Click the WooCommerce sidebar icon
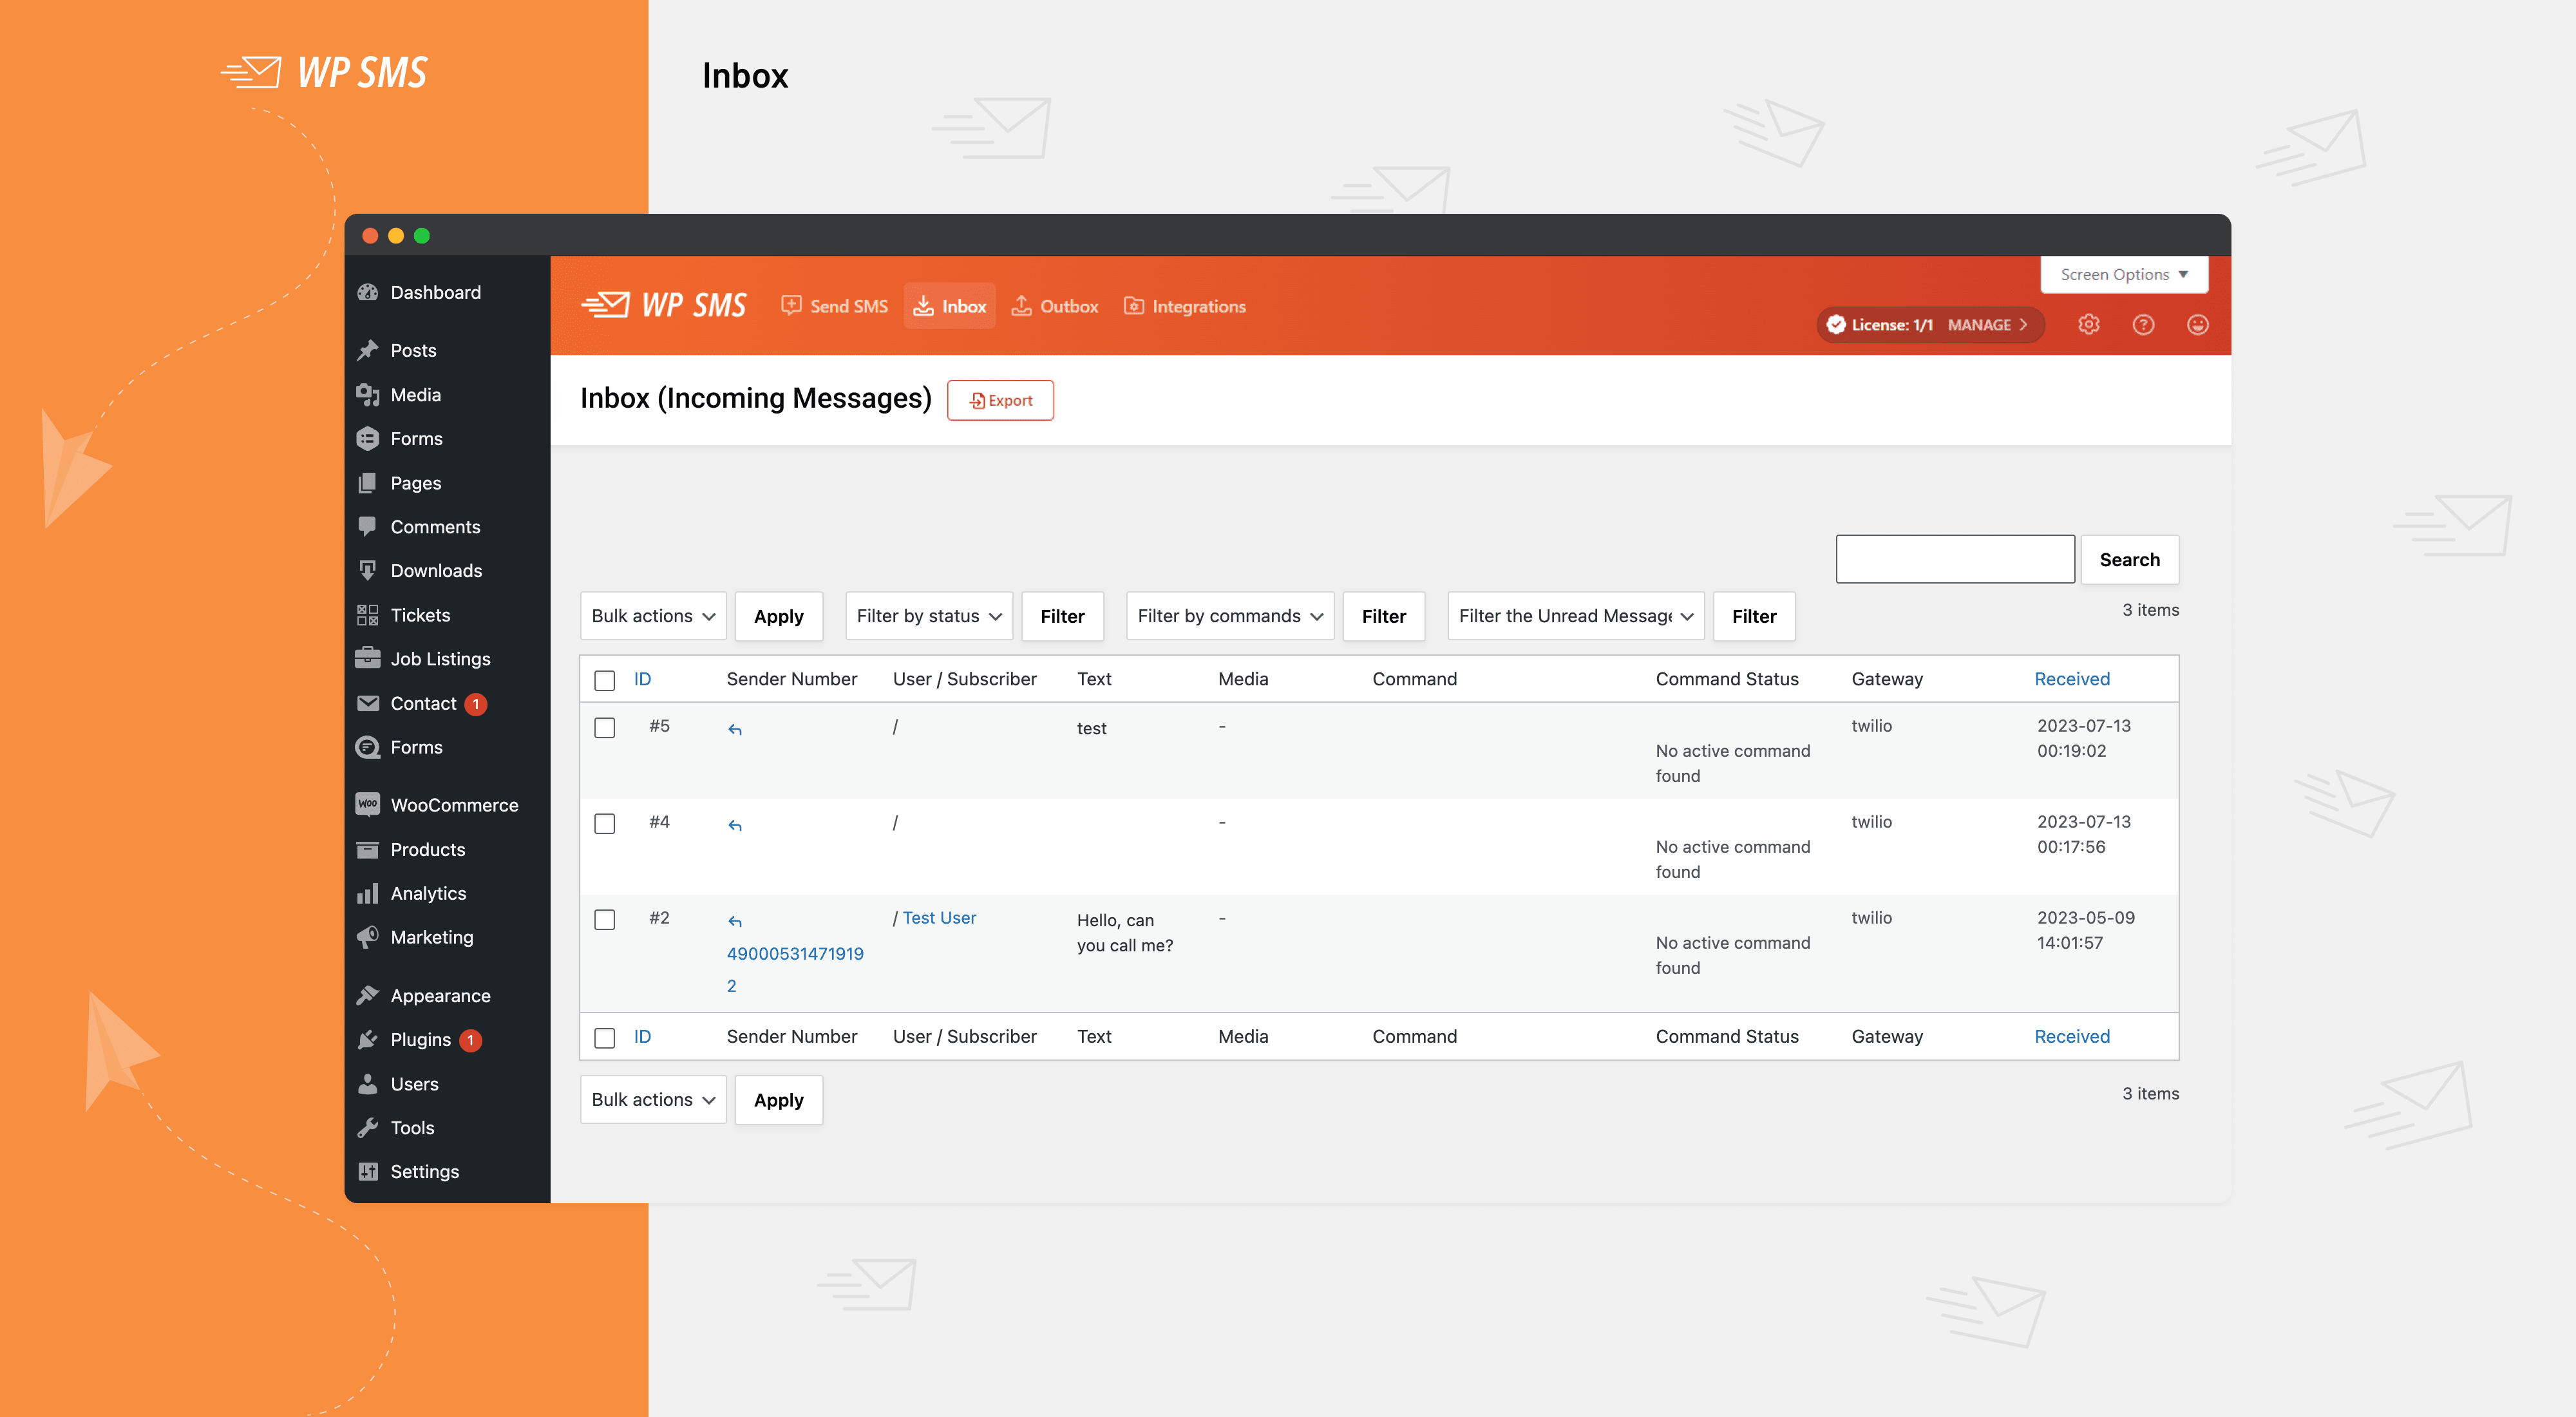The width and height of the screenshot is (2576, 1417). pos(368,804)
